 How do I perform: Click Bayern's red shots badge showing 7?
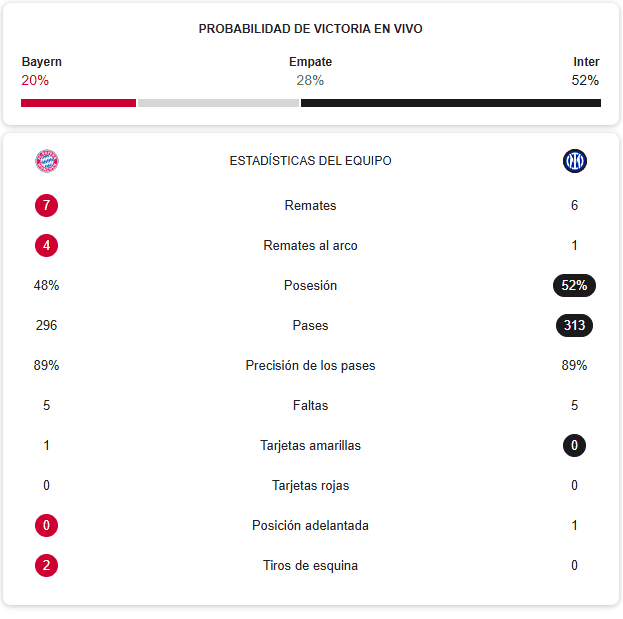pyautogui.click(x=46, y=206)
